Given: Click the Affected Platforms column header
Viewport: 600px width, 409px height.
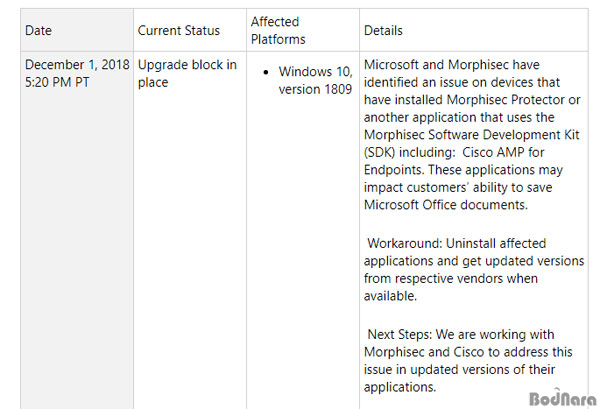Looking at the screenshot, I should (x=278, y=30).
